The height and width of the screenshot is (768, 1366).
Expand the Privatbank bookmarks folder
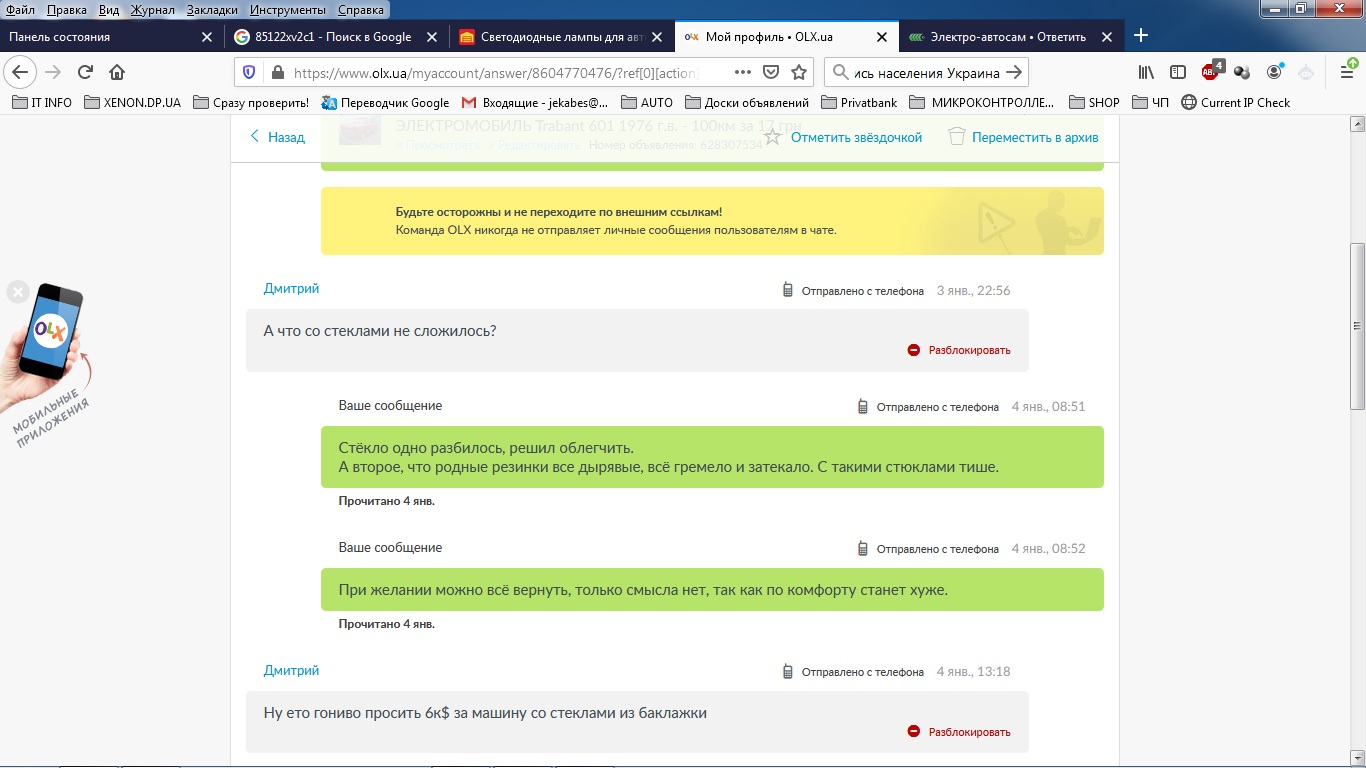pyautogui.click(x=859, y=102)
